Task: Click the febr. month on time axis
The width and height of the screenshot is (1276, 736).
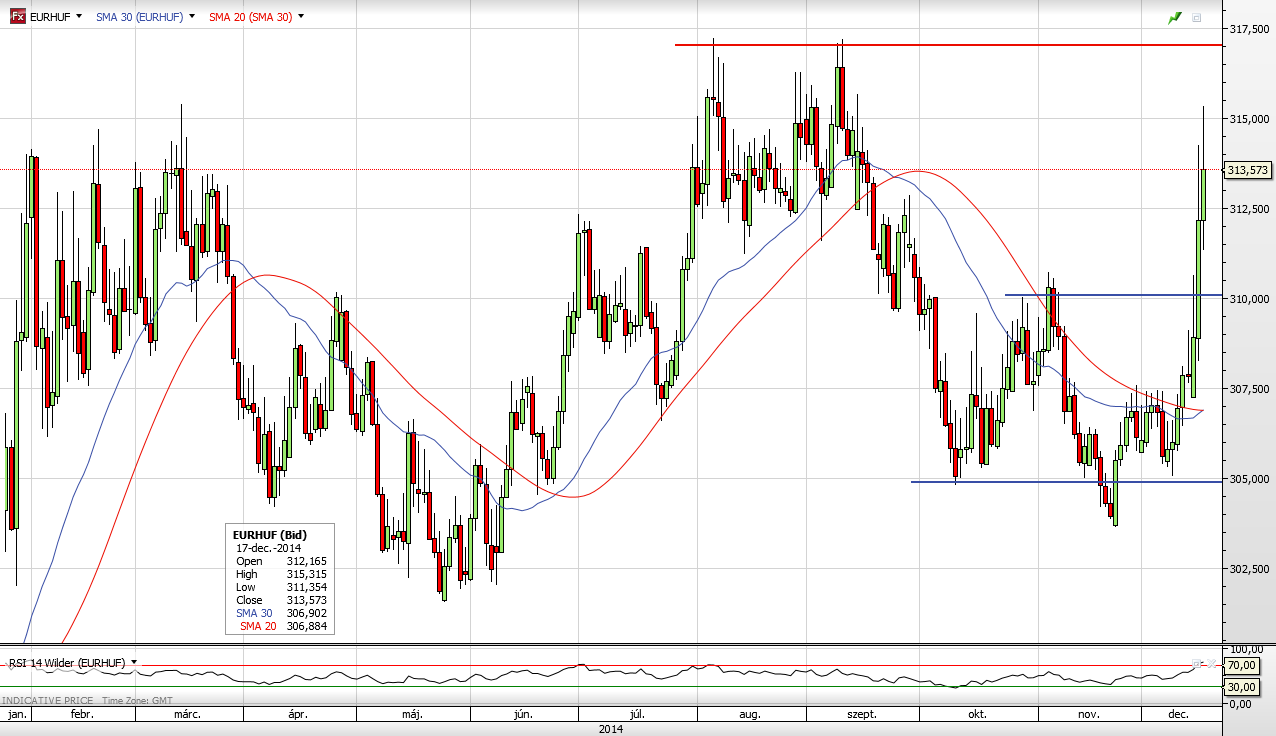Action: click(82, 715)
